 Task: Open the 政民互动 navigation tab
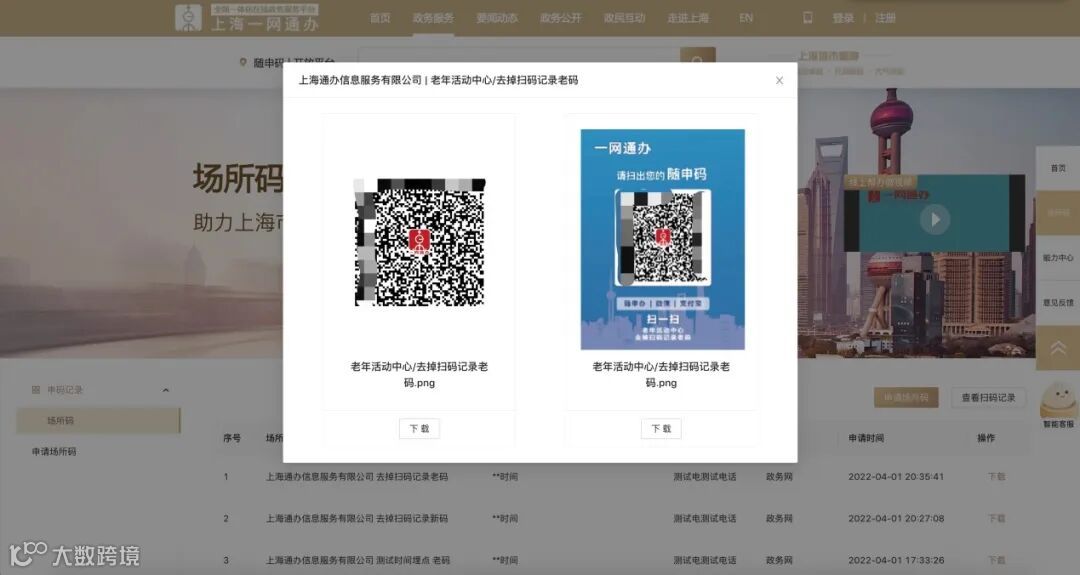tap(624, 18)
